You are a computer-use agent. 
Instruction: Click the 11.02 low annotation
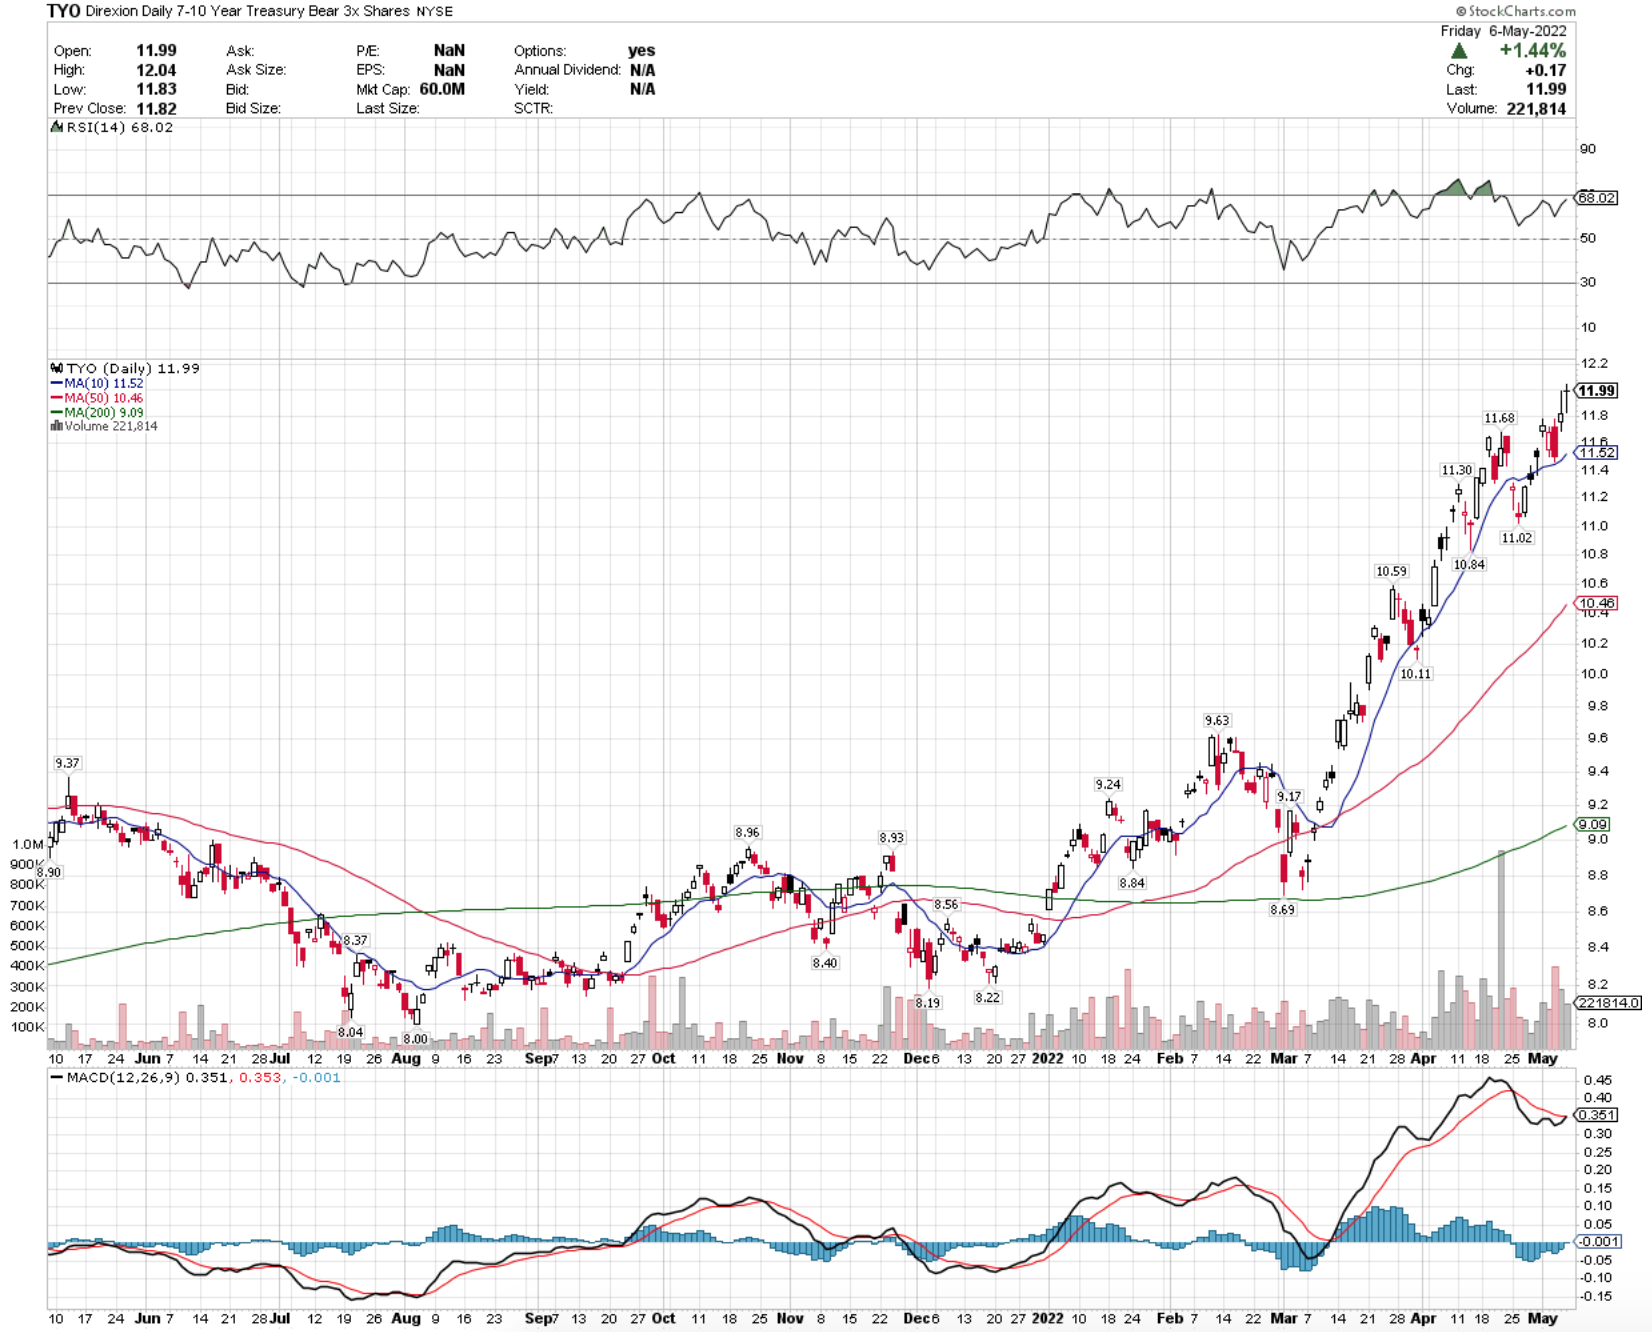click(x=1517, y=538)
